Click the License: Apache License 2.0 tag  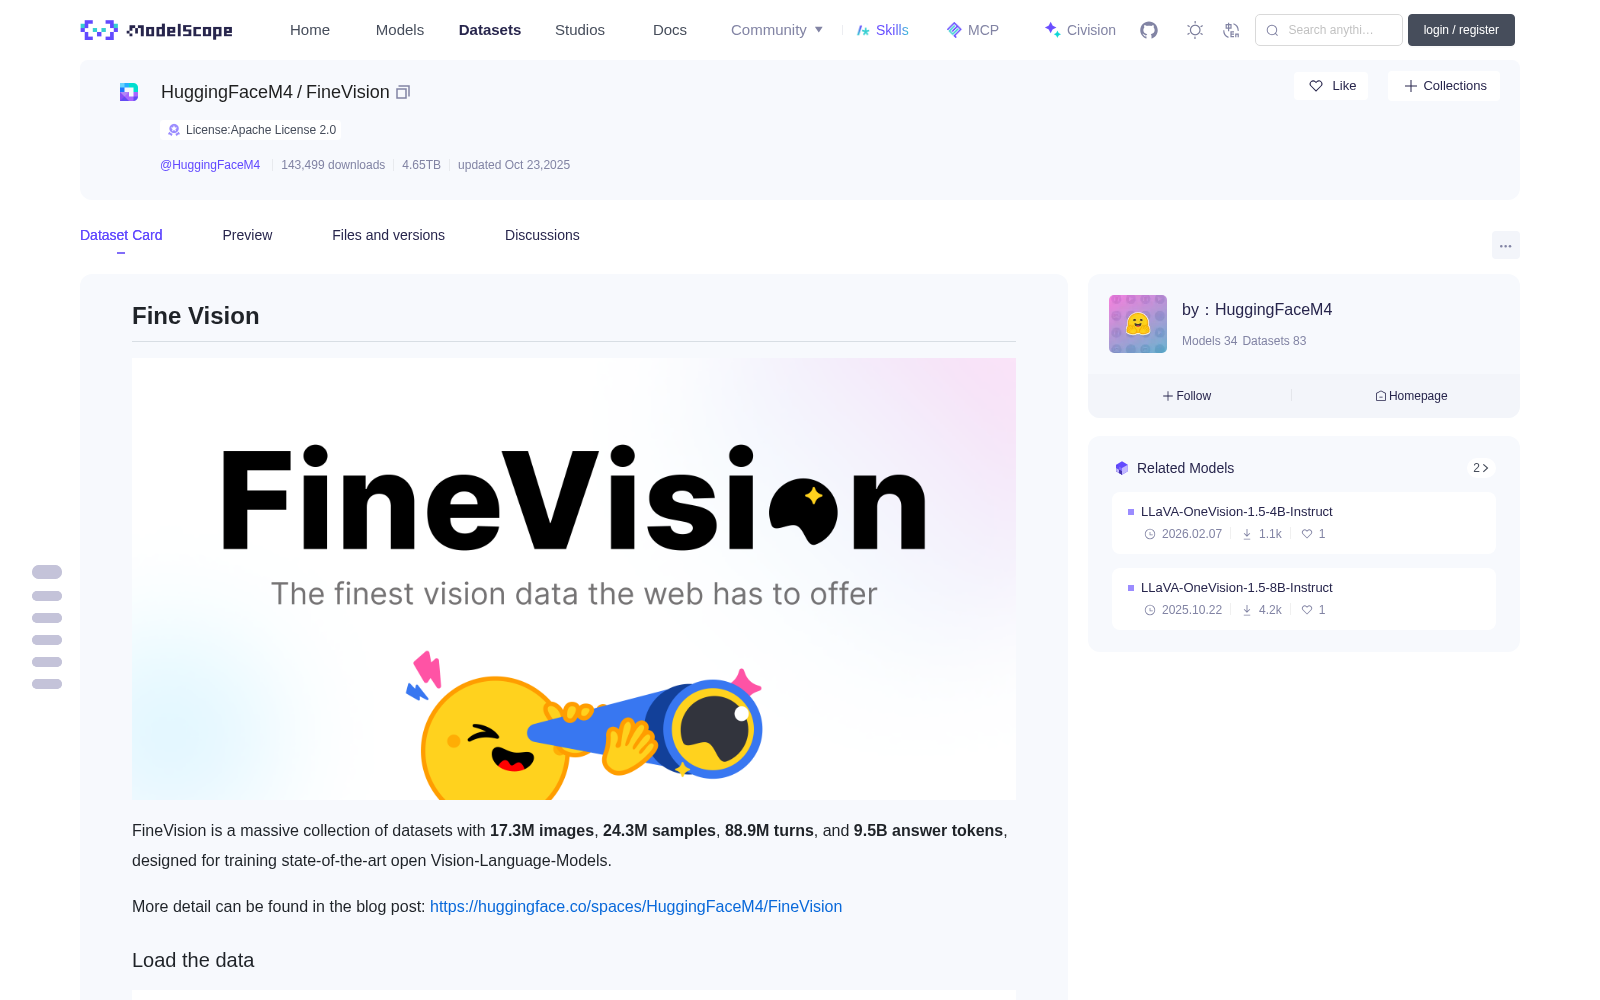[251, 130]
